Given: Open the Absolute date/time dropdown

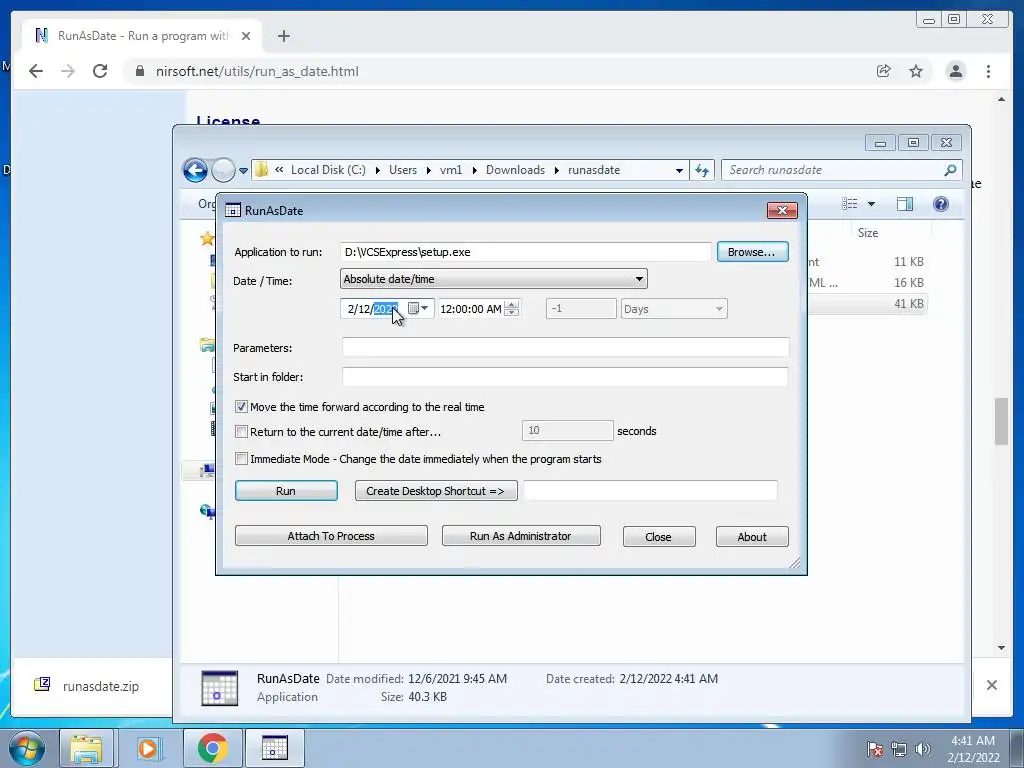Looking at the screenshot, I should click(x=494, y=279).
